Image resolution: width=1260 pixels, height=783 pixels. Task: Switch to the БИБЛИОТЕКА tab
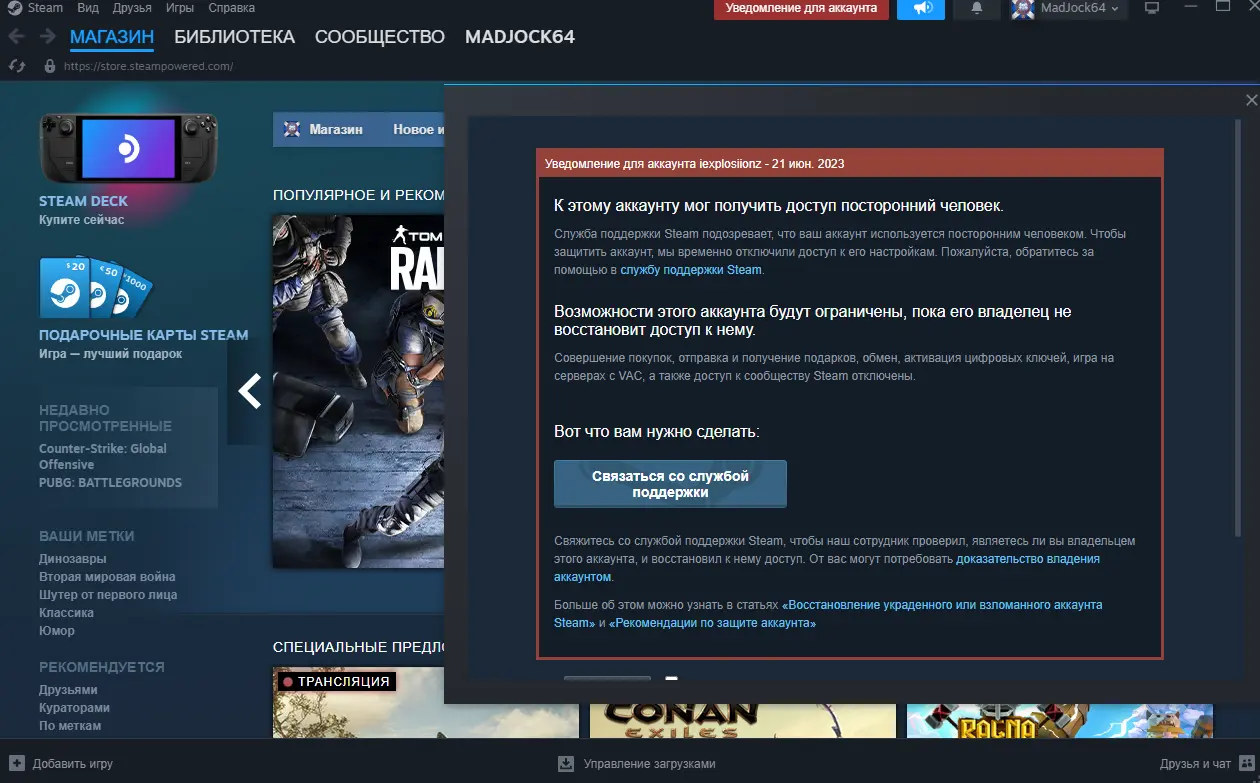point(235,37)
